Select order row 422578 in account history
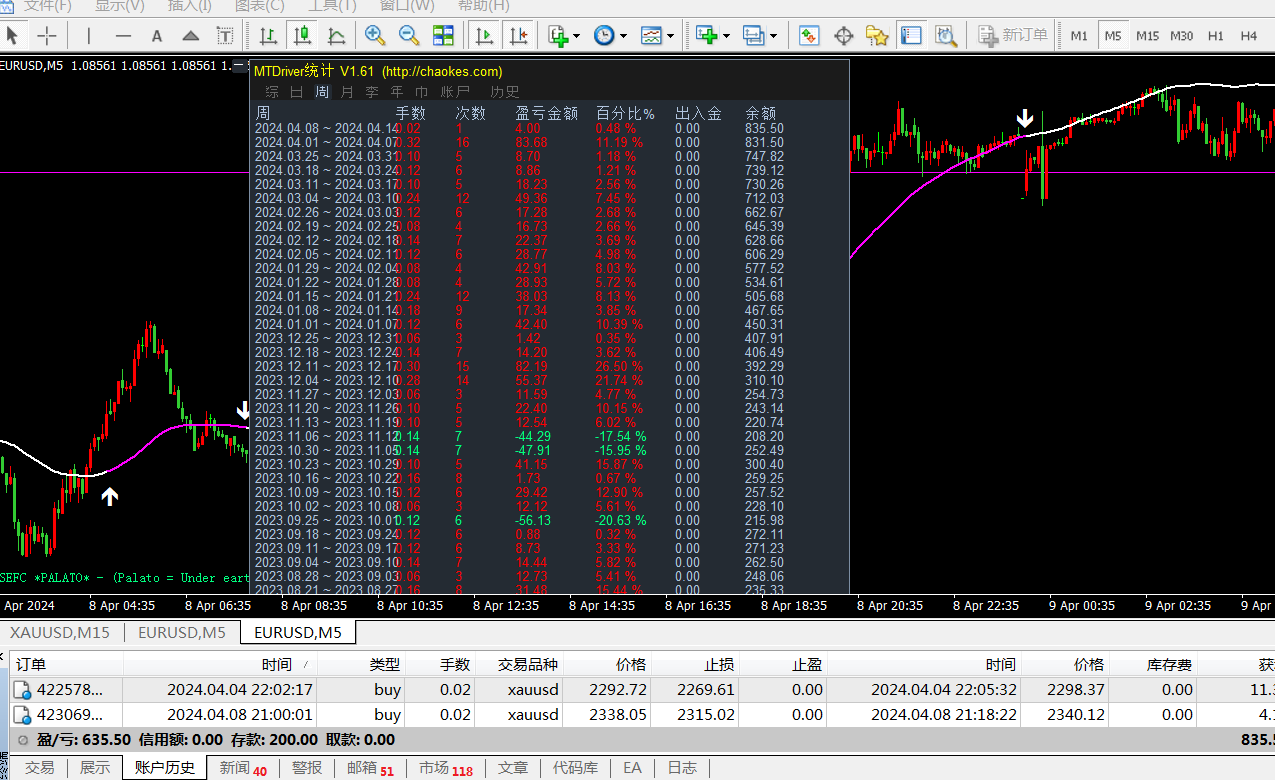Viewport: 1275px width, 780px height. (x=642, y=689)
